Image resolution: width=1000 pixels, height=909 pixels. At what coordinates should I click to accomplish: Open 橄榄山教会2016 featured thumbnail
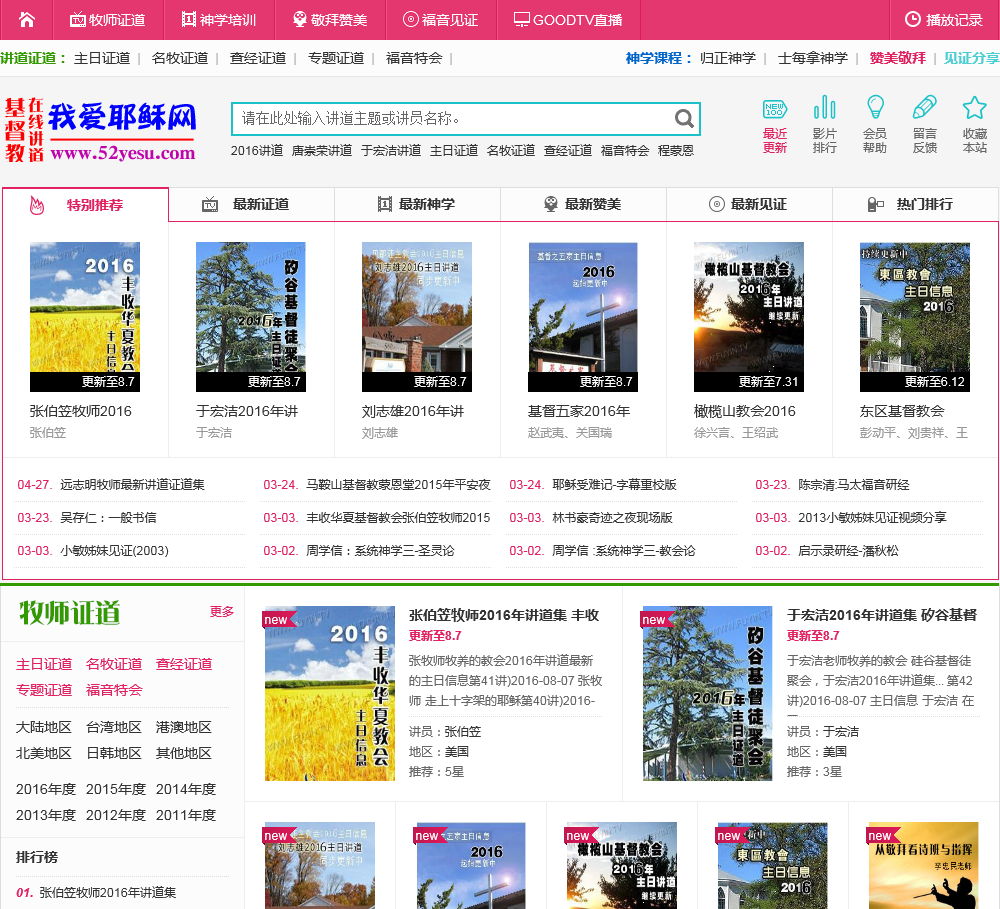(748, 316)
